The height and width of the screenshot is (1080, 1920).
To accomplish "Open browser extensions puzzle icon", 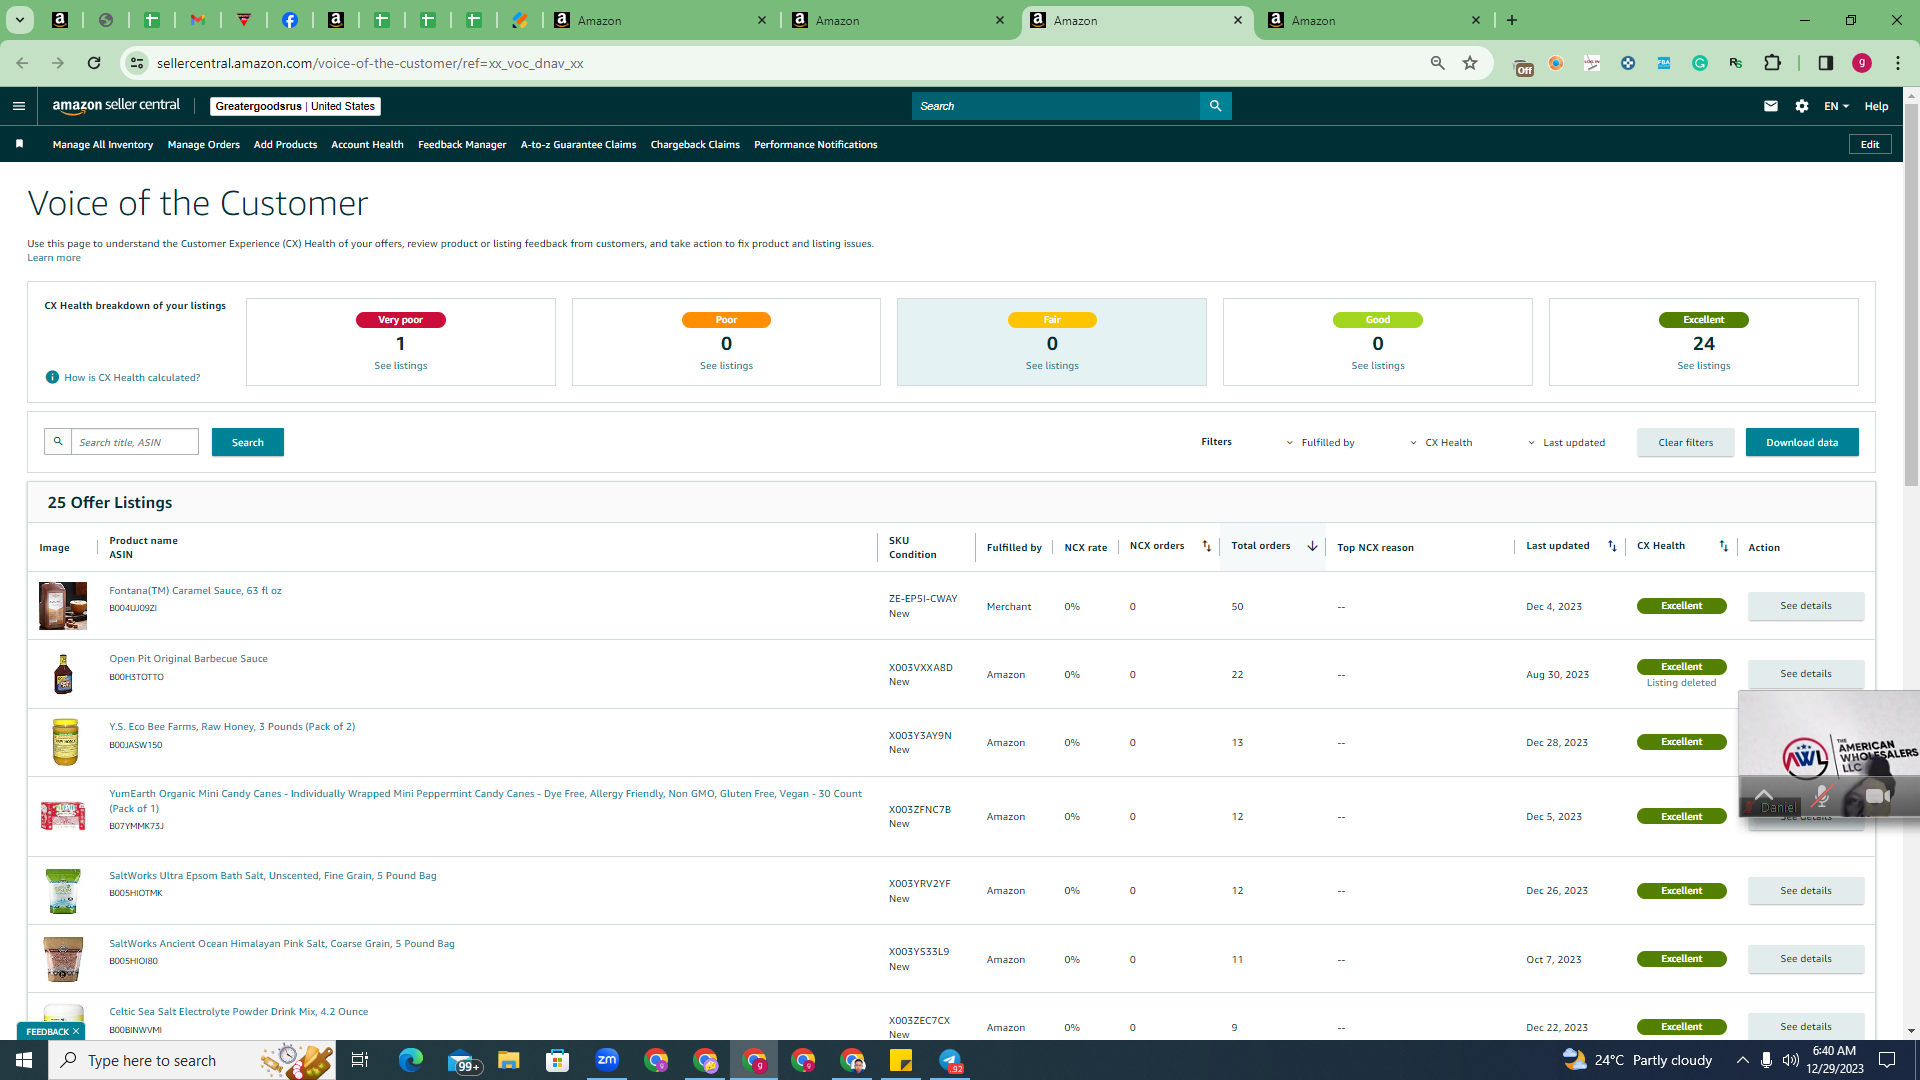I will click(1772, 63).
